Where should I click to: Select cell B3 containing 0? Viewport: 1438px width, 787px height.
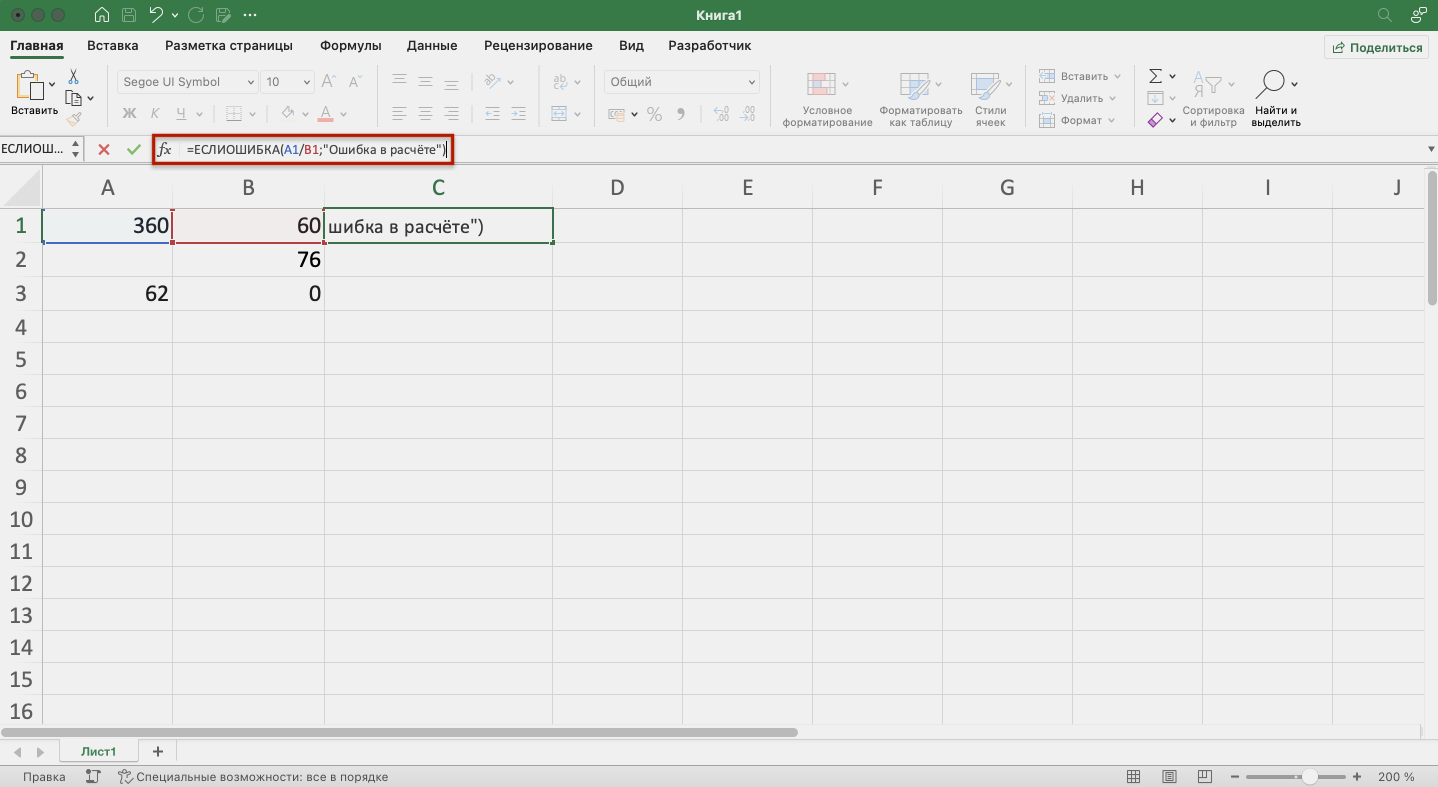click(x=248, y=293)
